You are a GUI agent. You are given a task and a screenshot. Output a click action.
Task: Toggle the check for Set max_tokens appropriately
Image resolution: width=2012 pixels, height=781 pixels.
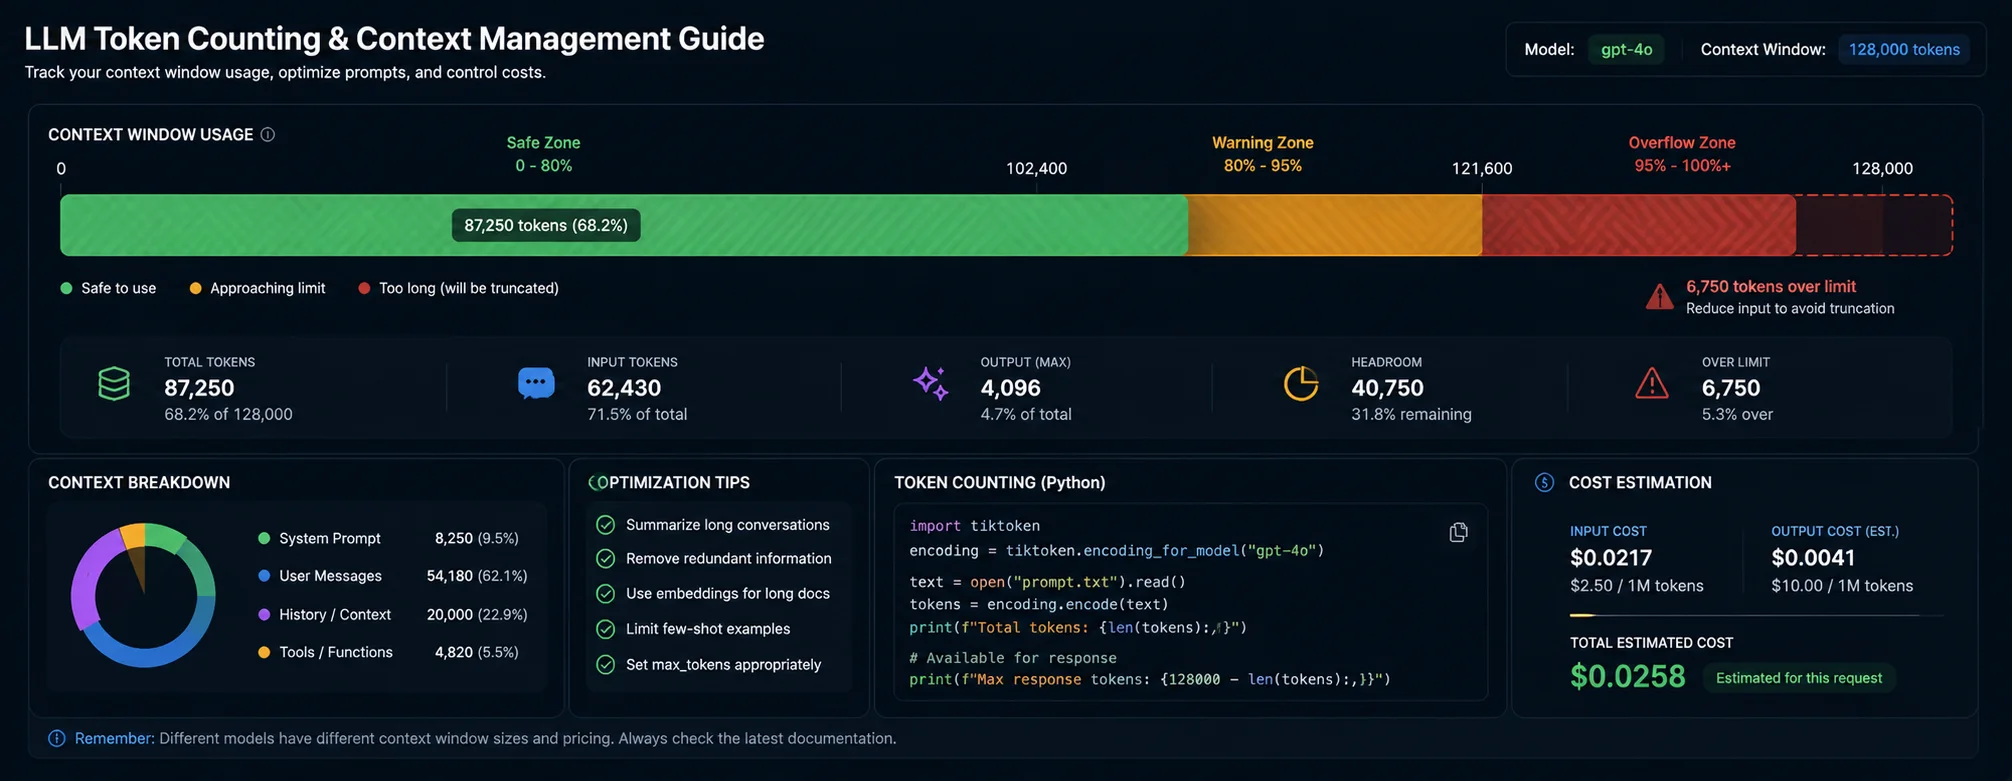click(x=605, y=664)
